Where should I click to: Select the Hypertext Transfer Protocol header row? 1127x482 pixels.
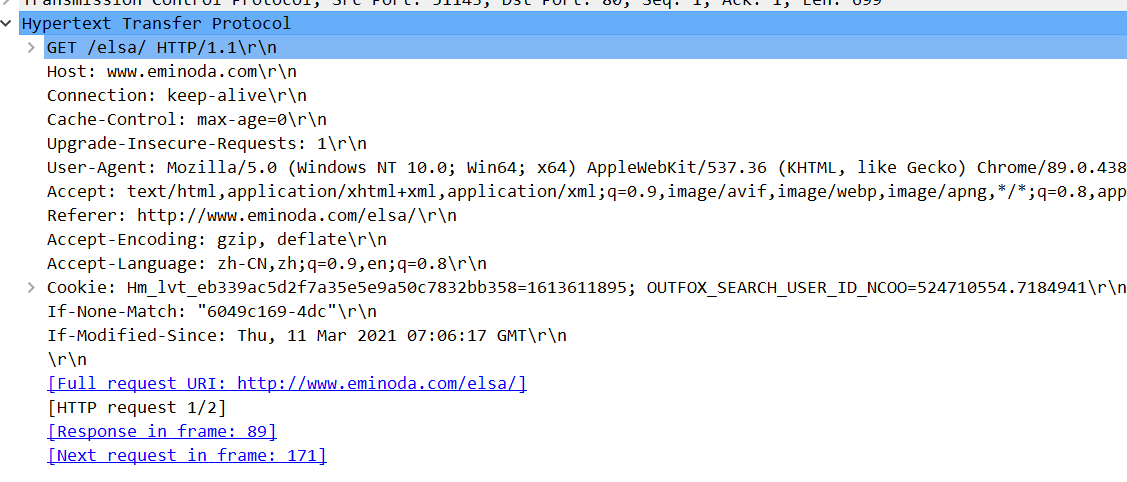pos(564,23)
